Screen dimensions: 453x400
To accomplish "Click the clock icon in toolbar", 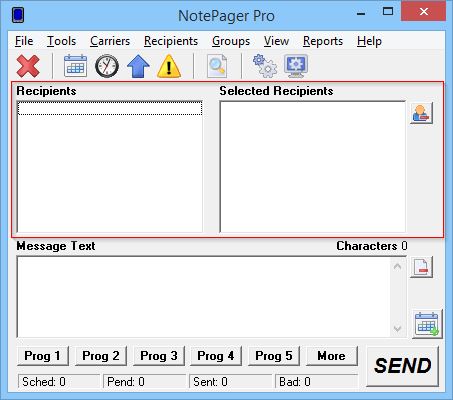I will [x=107, y=66].
